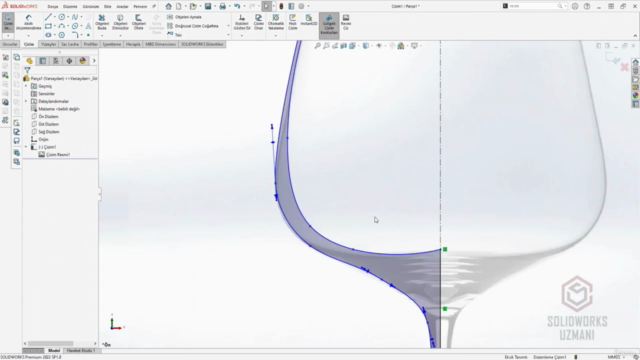Click the Taşı move entities button
Viewport: 640px width, 360px height.
(x=175, y=35)
